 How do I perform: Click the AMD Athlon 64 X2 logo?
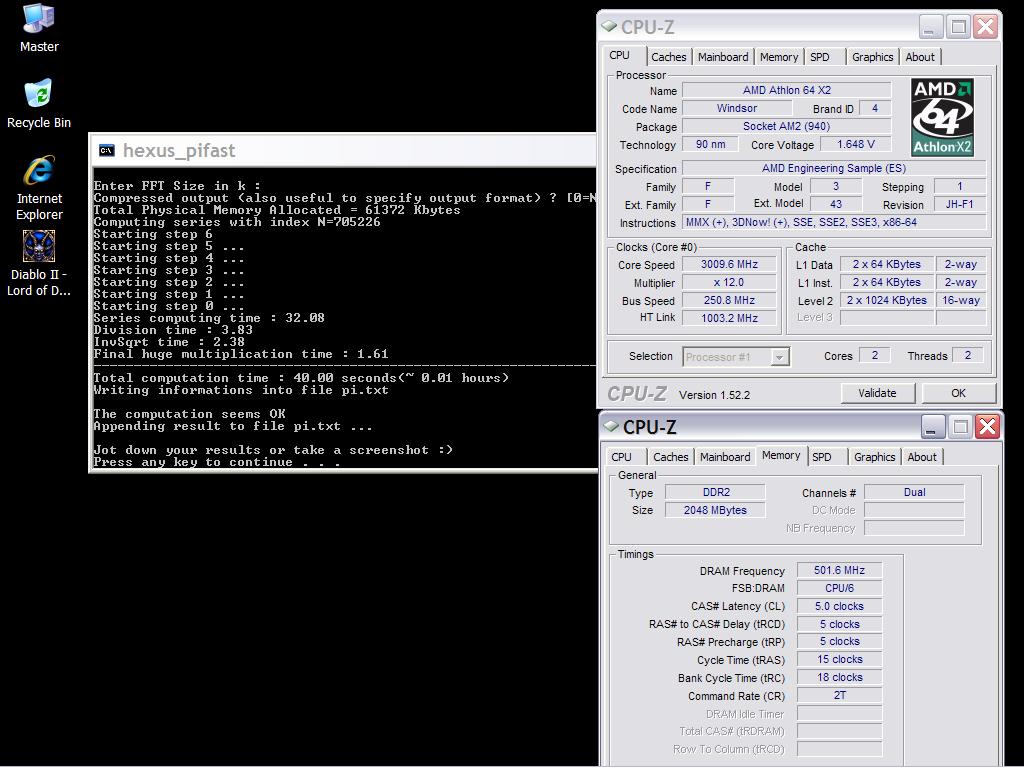click(x=942, y=118)
